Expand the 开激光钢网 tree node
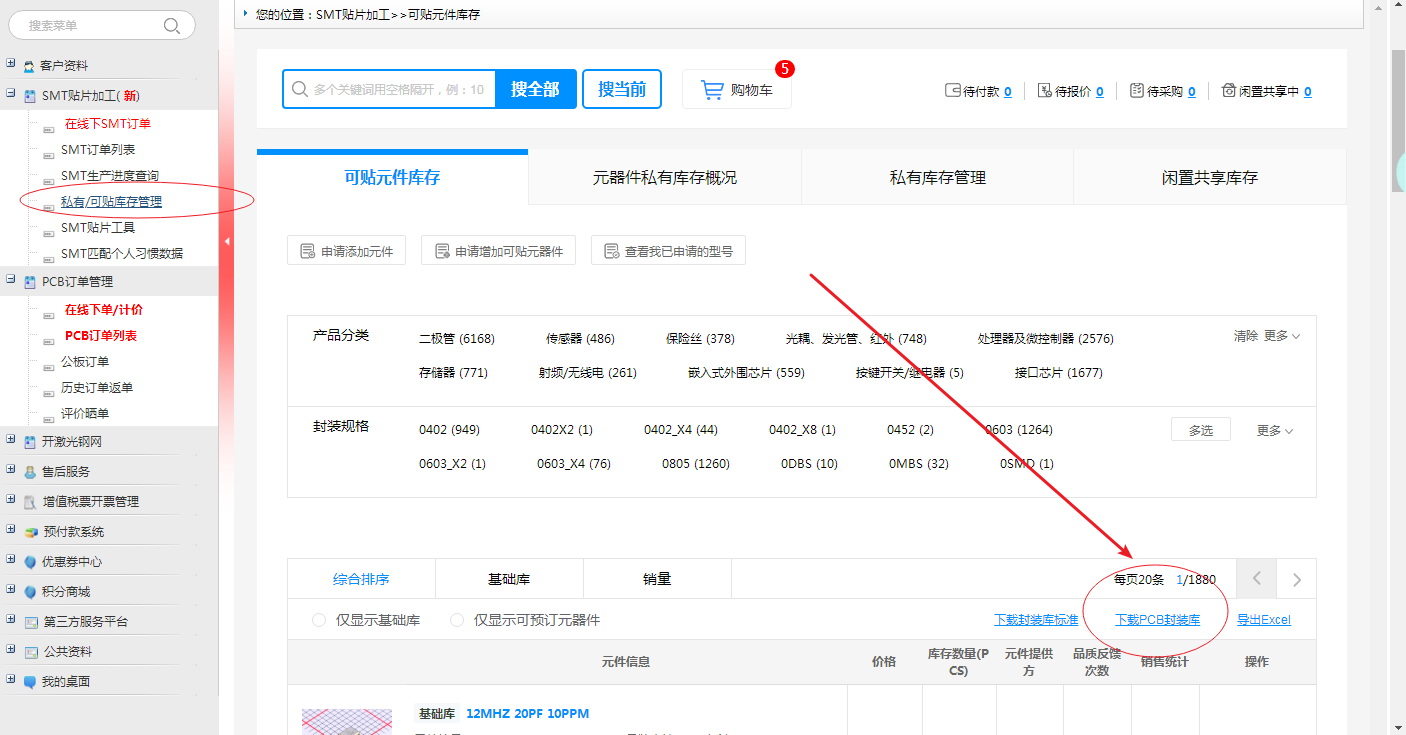 (11, 441)
